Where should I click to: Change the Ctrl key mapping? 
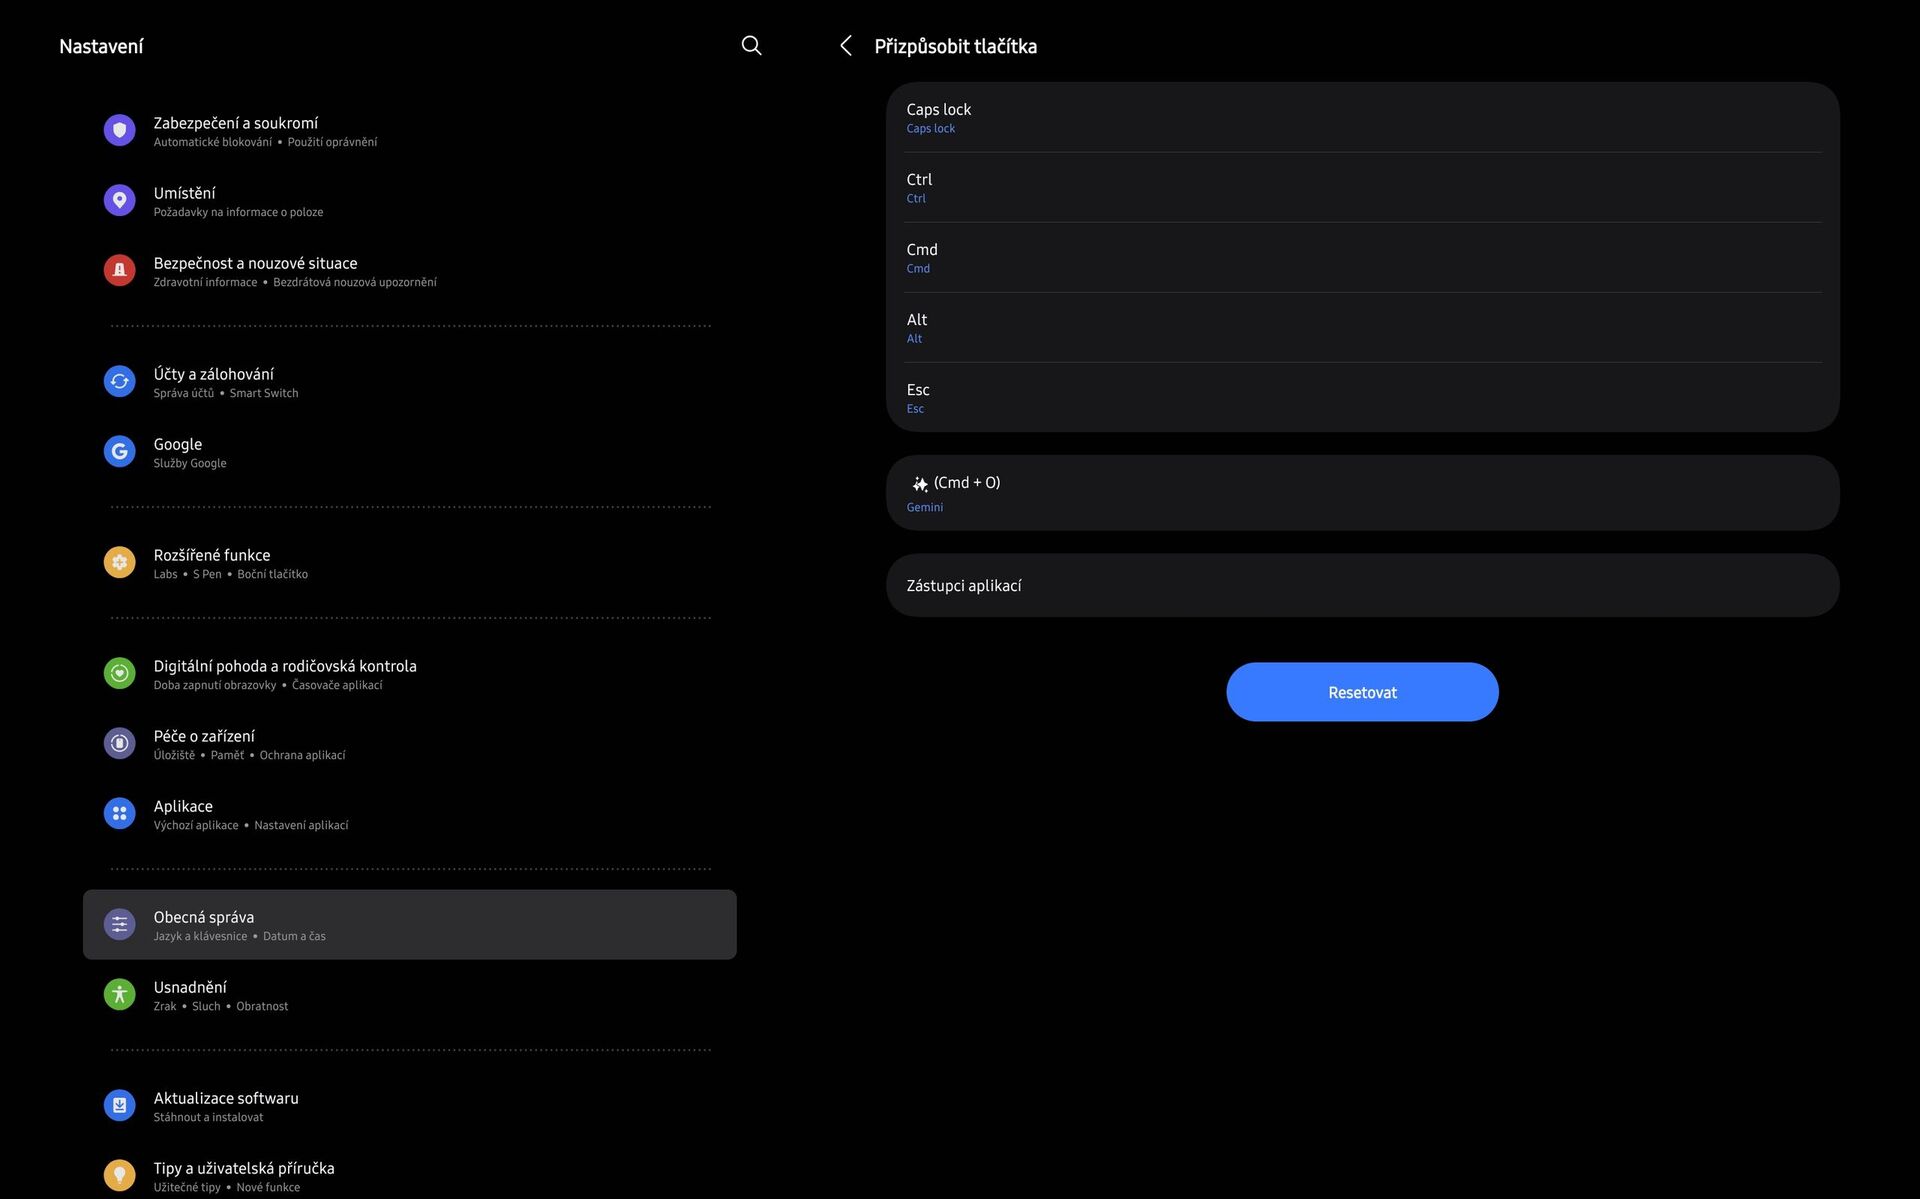pos(1362,188)
